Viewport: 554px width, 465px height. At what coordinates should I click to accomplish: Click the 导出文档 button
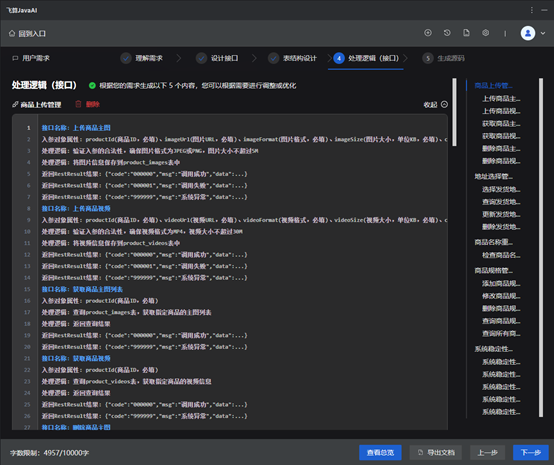(436, 452)
